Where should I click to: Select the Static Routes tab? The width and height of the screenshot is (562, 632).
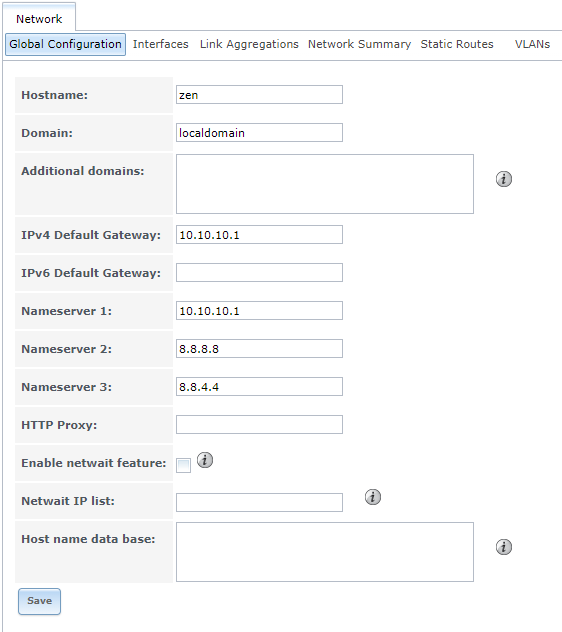(x=457, y=44)
